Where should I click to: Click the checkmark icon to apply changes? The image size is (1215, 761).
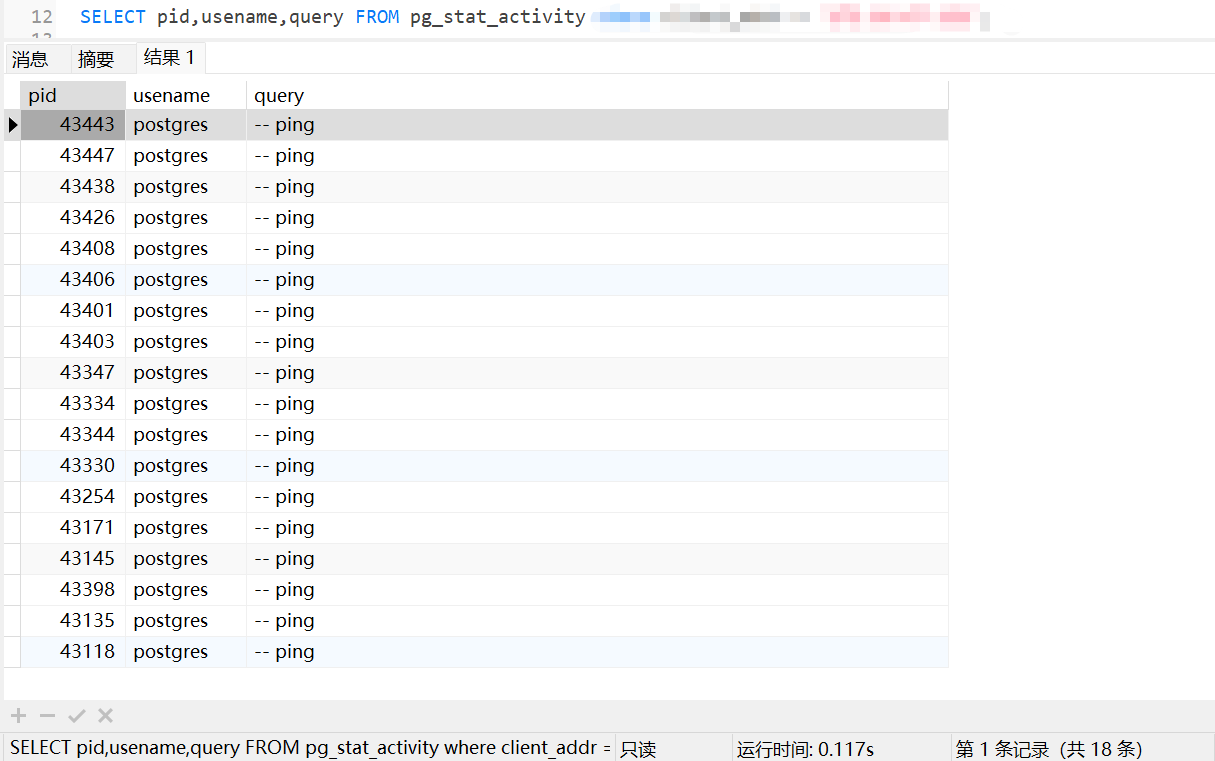(76, 715)
